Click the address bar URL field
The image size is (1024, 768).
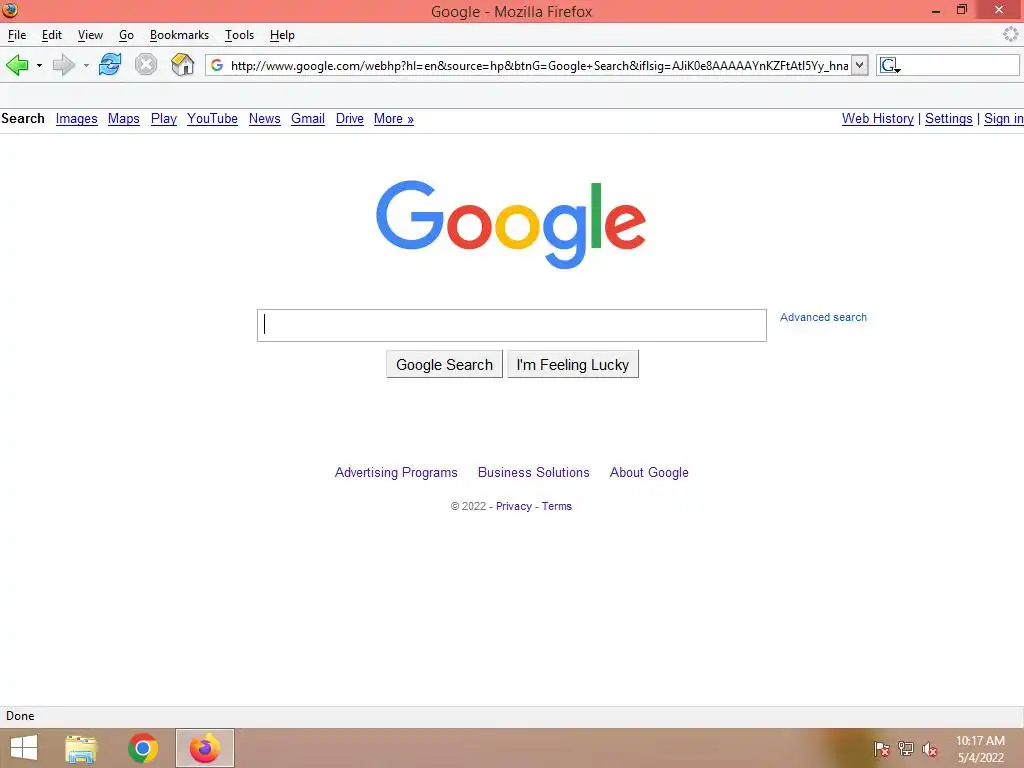pyautogui.click(x=539, y=65)
